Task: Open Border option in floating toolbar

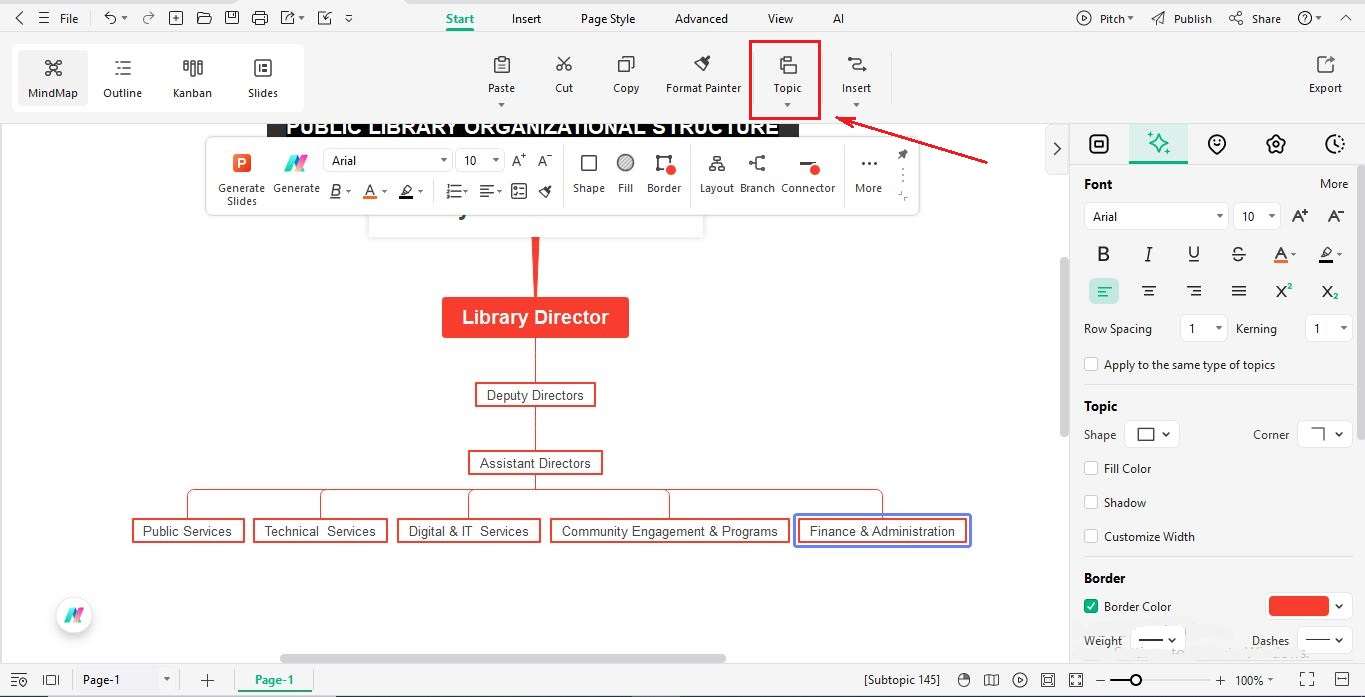Action: pyautogui.click(x=664, y=173)
